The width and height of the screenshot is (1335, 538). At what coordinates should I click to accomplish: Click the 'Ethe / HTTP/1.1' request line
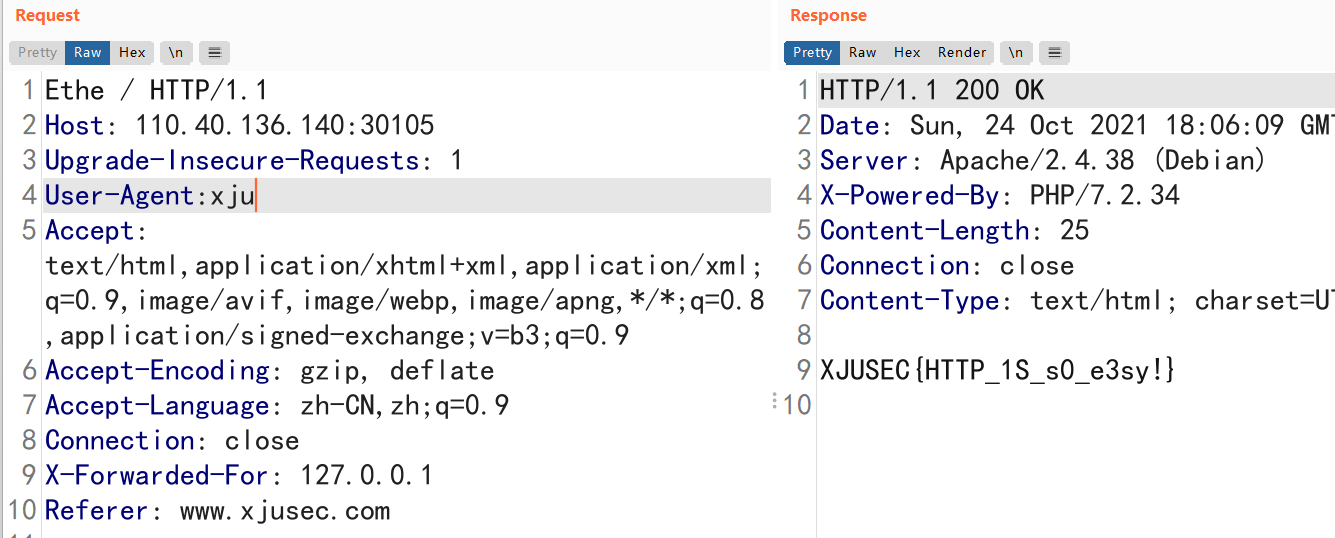click(156, 91)
